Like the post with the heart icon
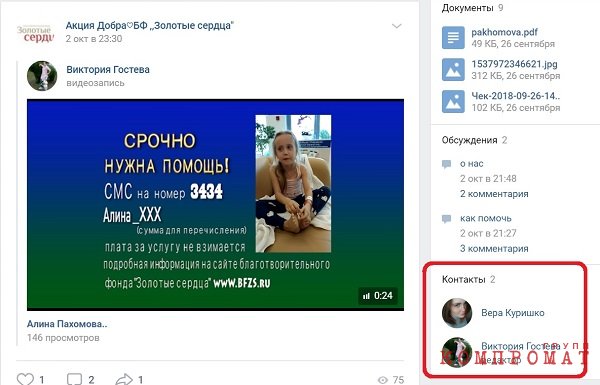Image resolution: width=600 pixels, height=385 pixels. [25, 379]
